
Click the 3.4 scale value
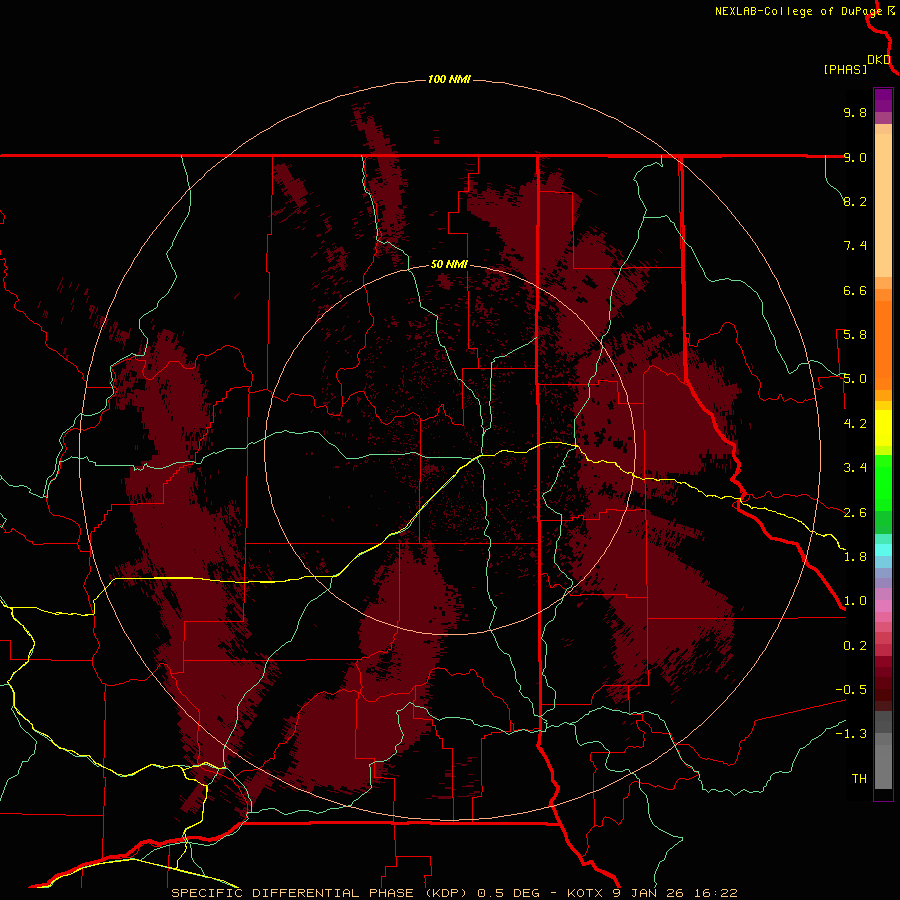coord(855,468)
